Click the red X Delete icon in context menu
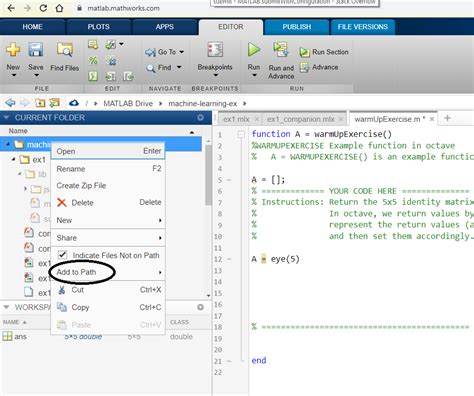This screenshot has width=474, height=396. click(x=62, y=202)
